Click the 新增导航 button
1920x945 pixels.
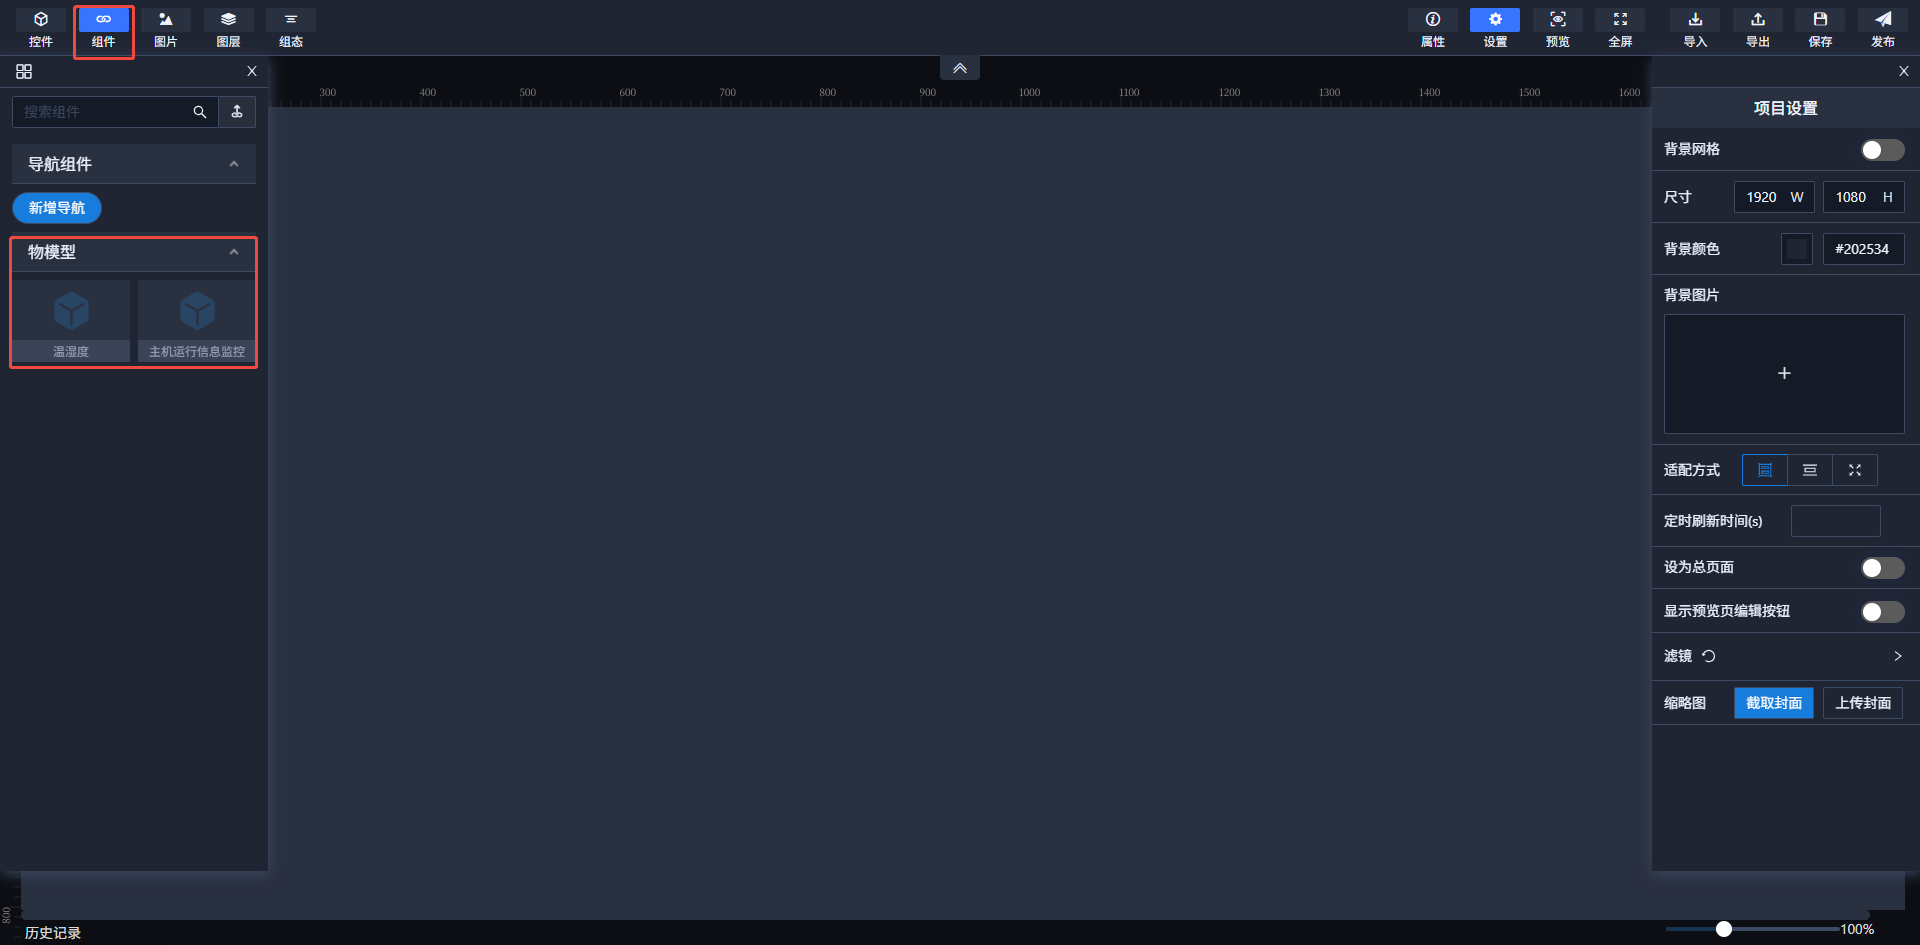(57, 208)
